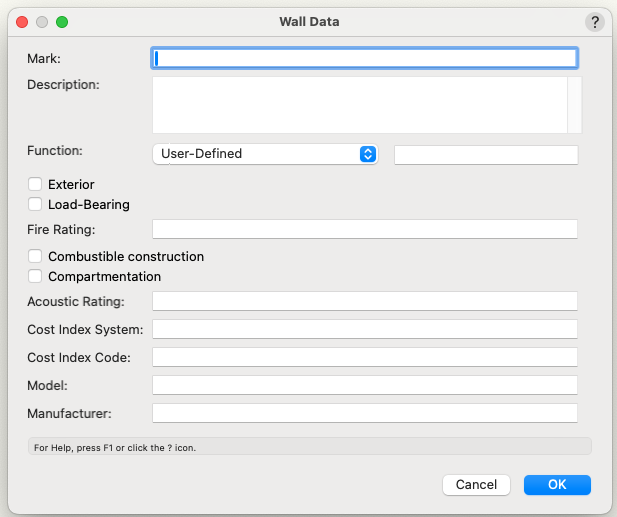Enable the Compartmentation checkbox

tap(36, 276)
